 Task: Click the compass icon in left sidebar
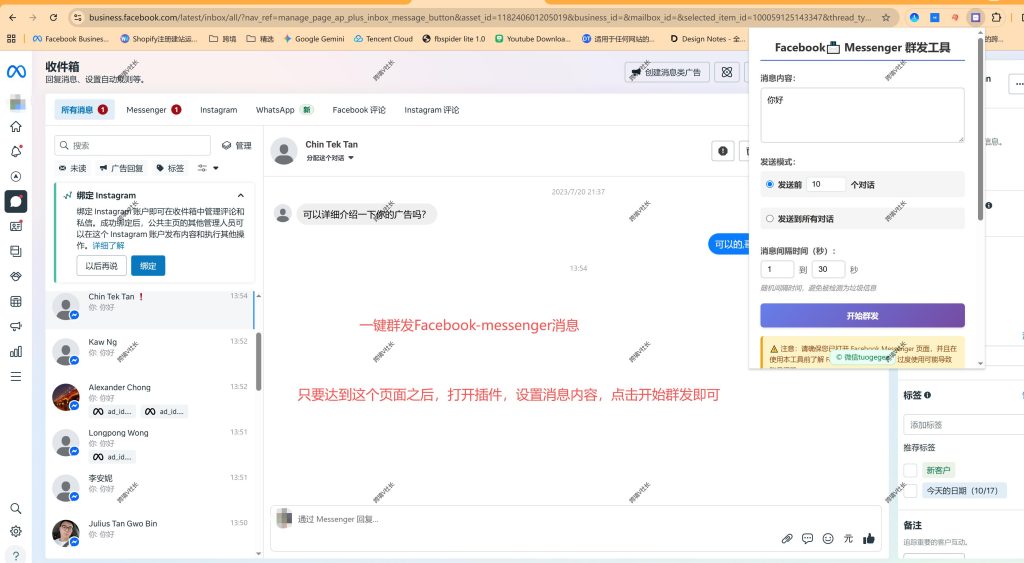pyautogui.click(x=16, y=176)
